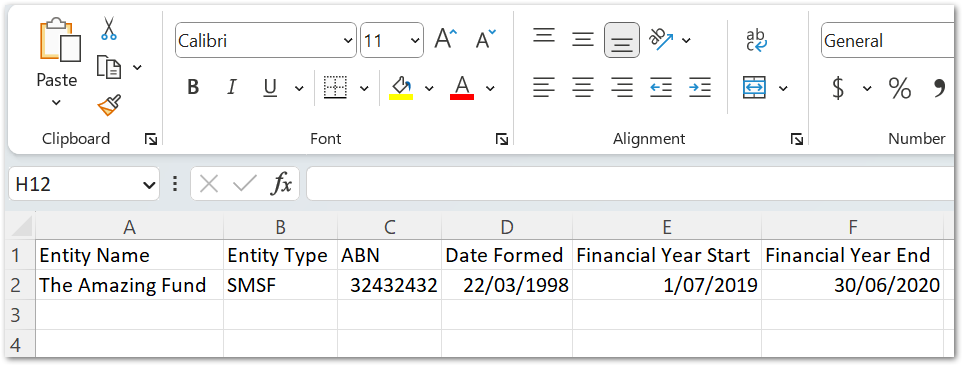This screenshot has height=366, width=963.
Task: Click the Percent Style icon
Action: 900,88
